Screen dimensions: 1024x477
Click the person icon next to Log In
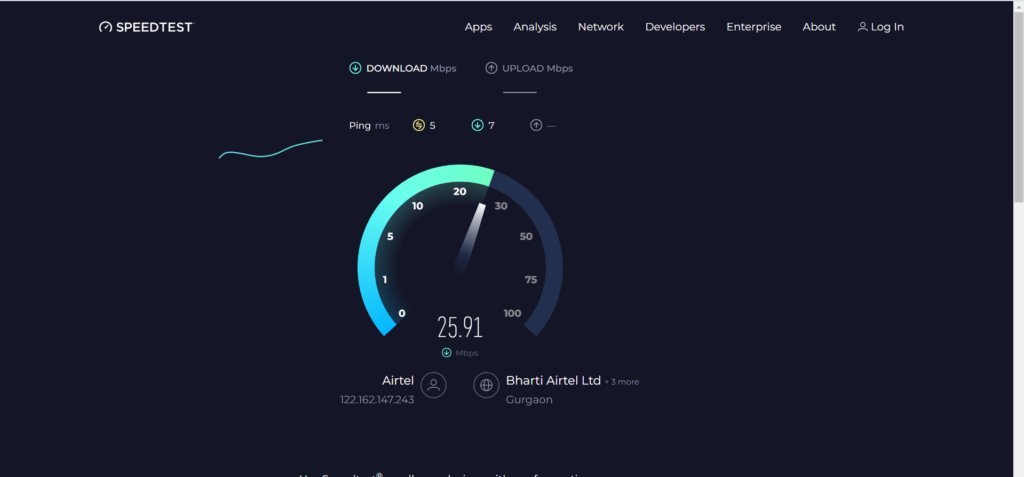pyautogui.click(x=863, y=27)
